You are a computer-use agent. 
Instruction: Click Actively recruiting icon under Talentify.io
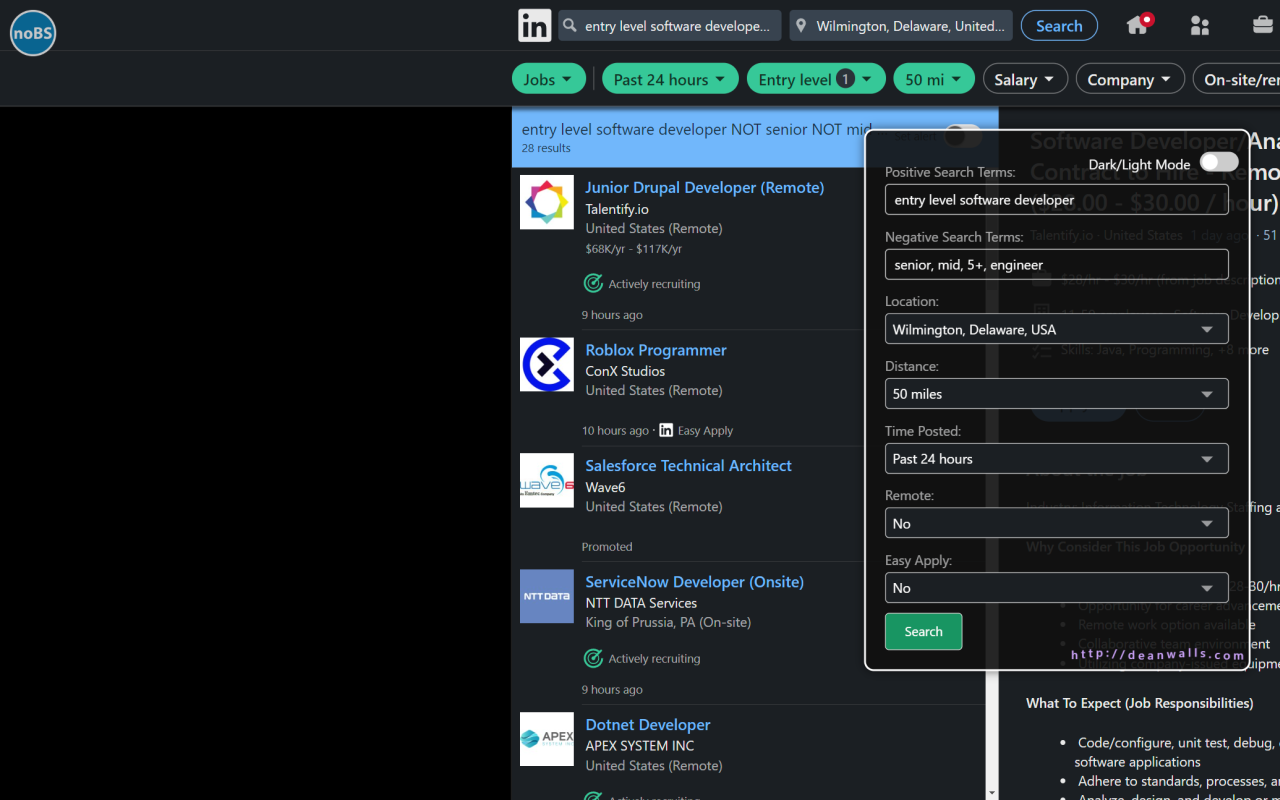[593, 283]
